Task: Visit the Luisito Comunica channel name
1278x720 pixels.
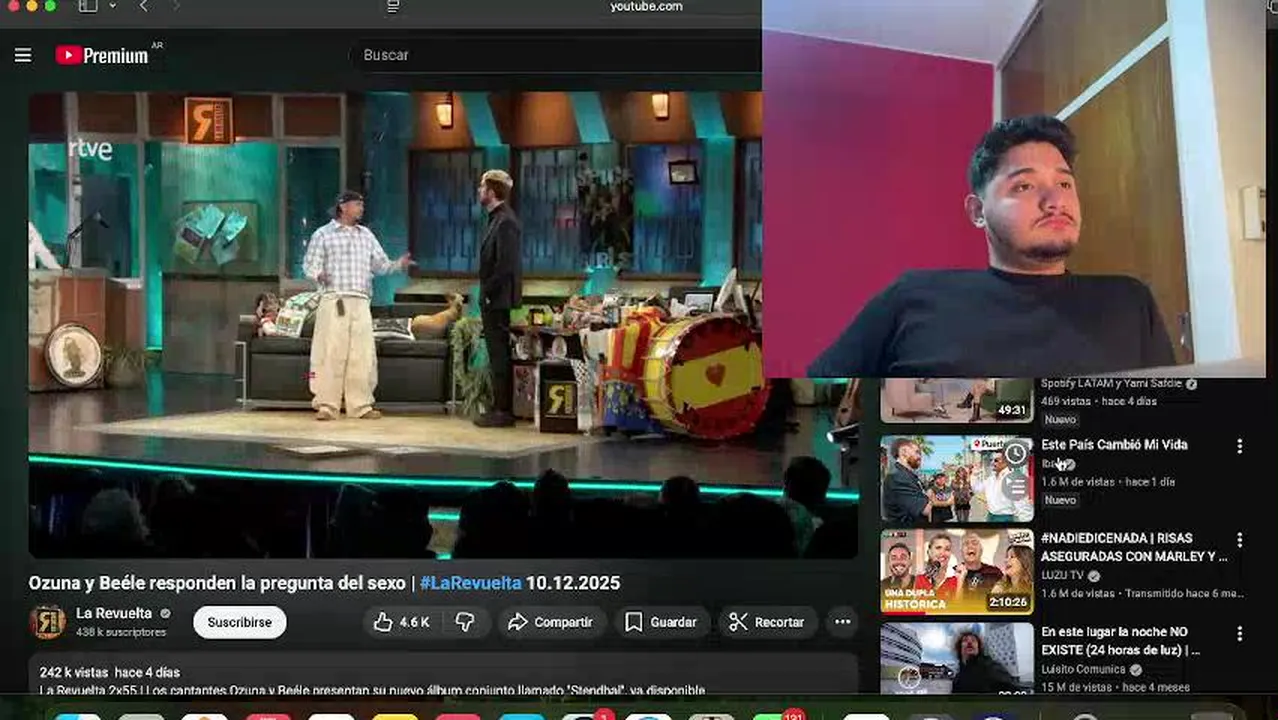Action: click(1083, 669)
